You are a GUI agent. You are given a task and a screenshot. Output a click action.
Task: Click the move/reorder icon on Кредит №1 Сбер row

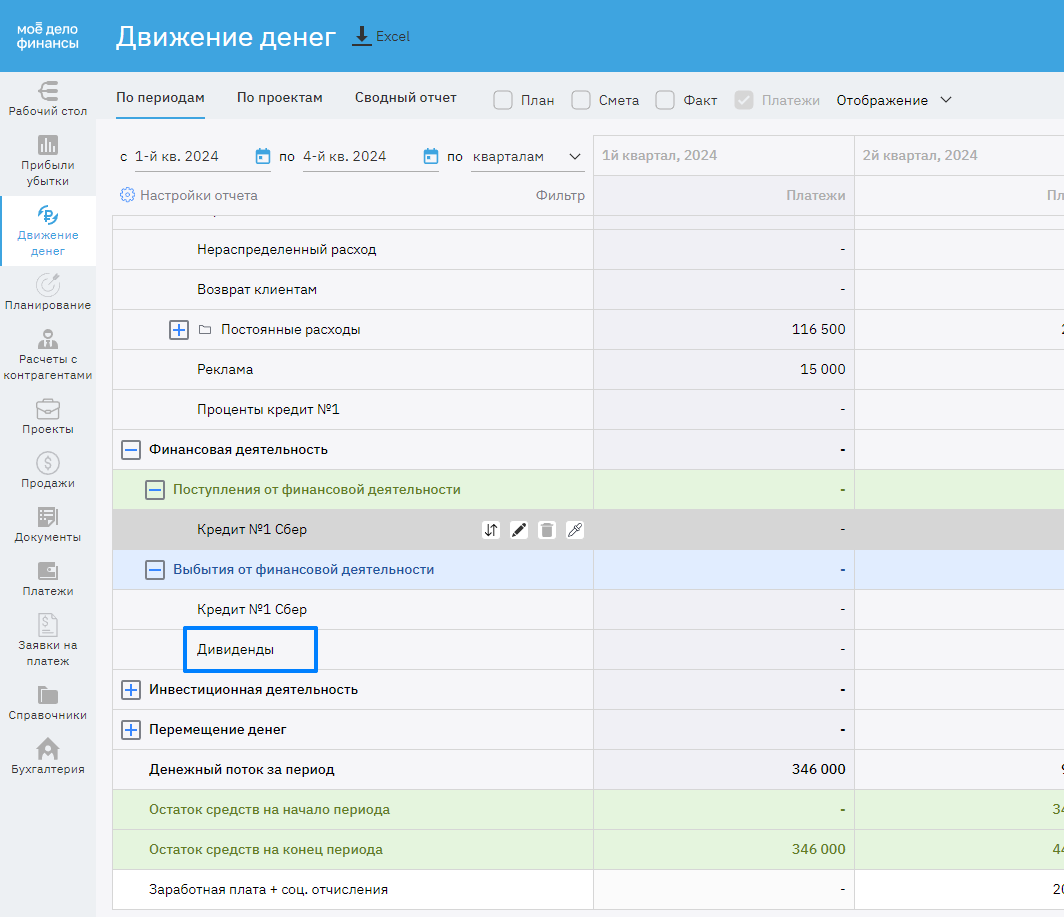(491, 530)
